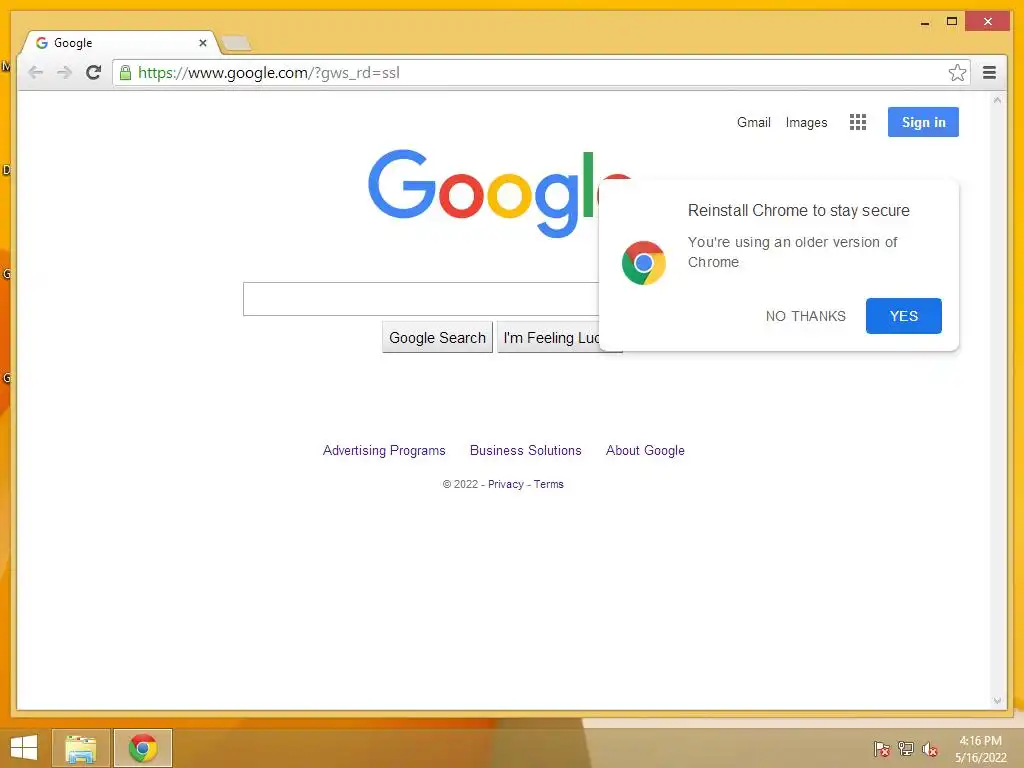Open File Explorer from the taskbar
The height and width of the screenshot is (768, 1024).
[x=80, y=748]
